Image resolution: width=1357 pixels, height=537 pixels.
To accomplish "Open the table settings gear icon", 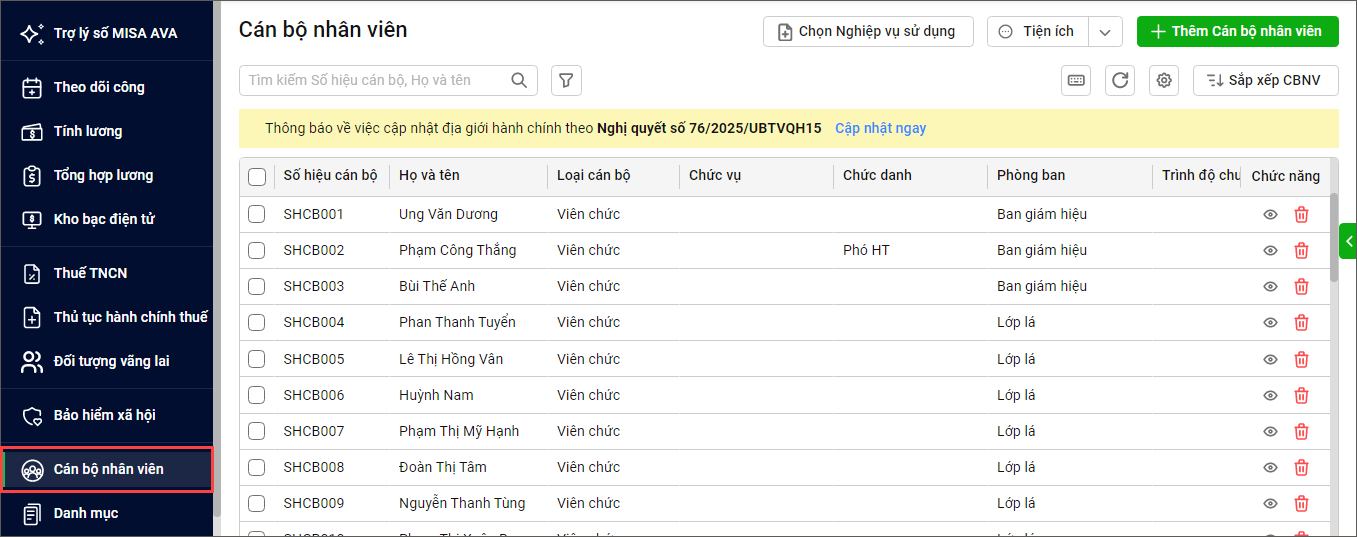I will tap(1163, 81).
